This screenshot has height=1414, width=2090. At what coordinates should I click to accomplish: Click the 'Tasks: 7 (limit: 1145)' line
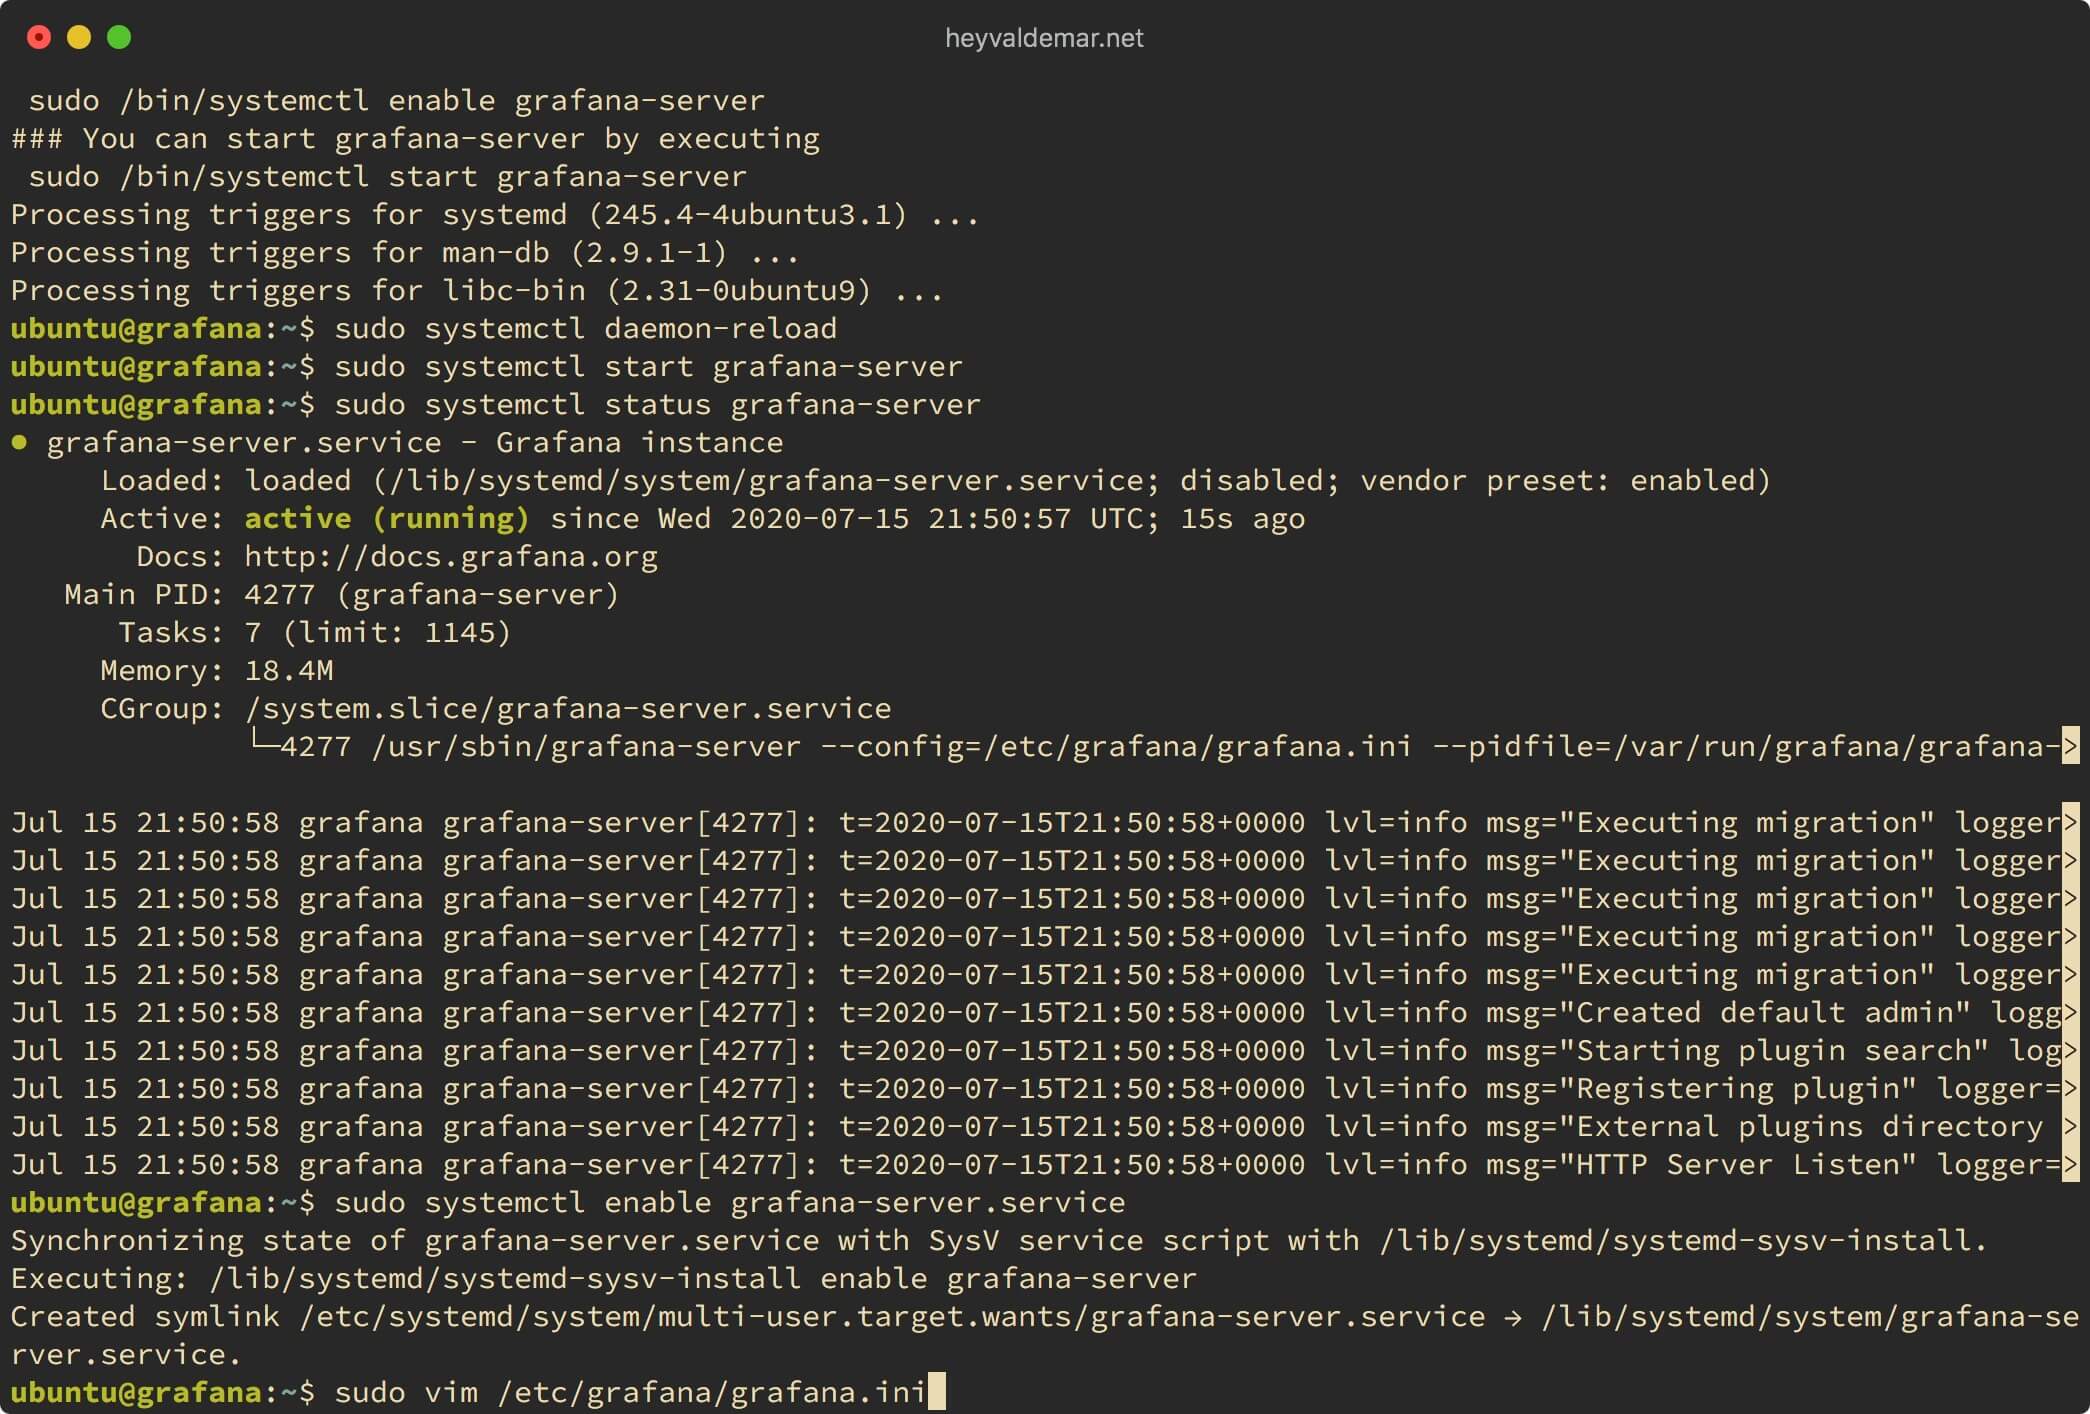coord(315,632)
